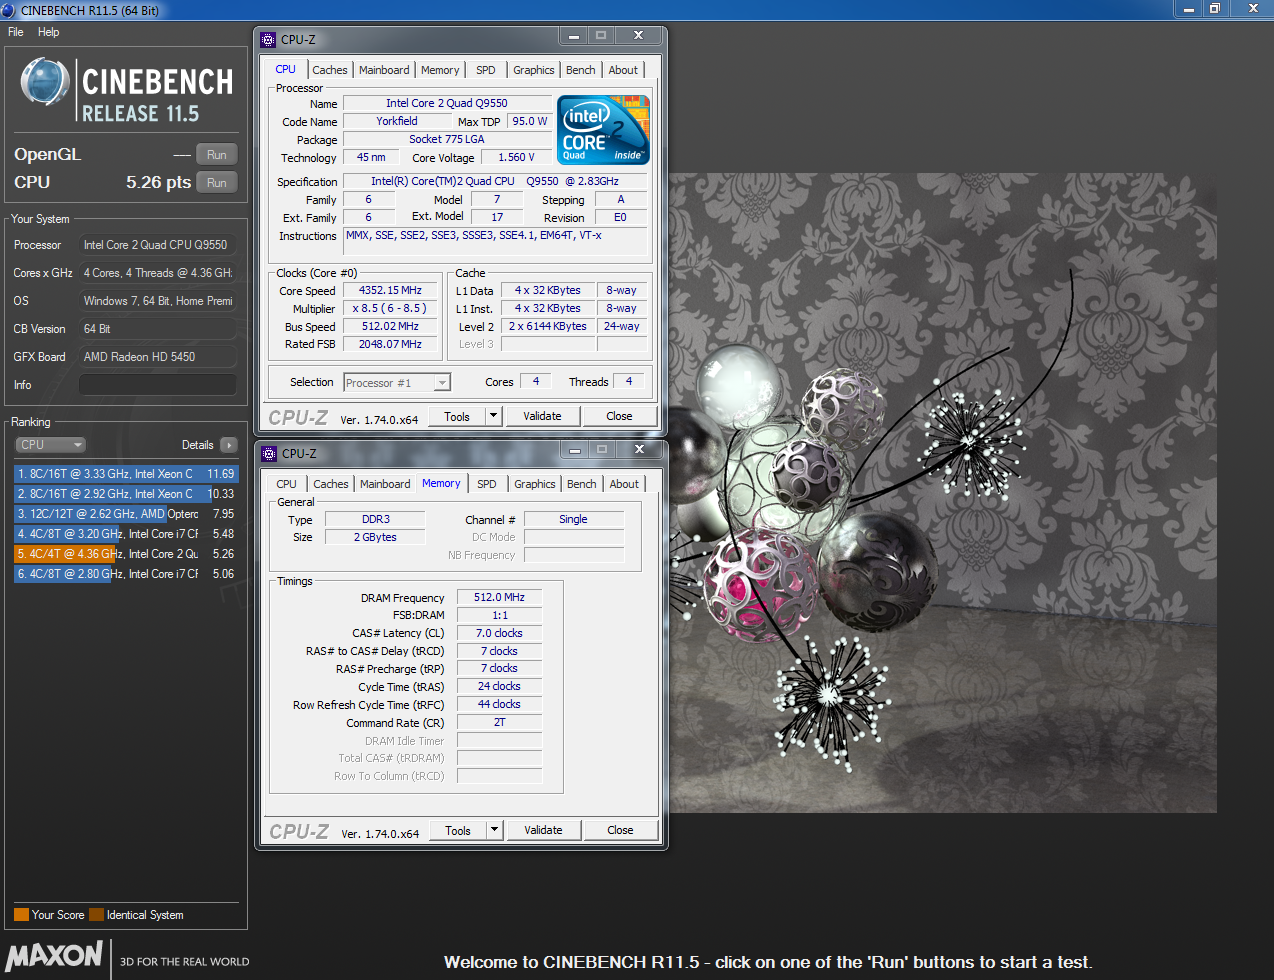This screenshot has width=1274, height=980.
Task: Click Validate in upper CPU-Z window
Action: pos(542,417)
